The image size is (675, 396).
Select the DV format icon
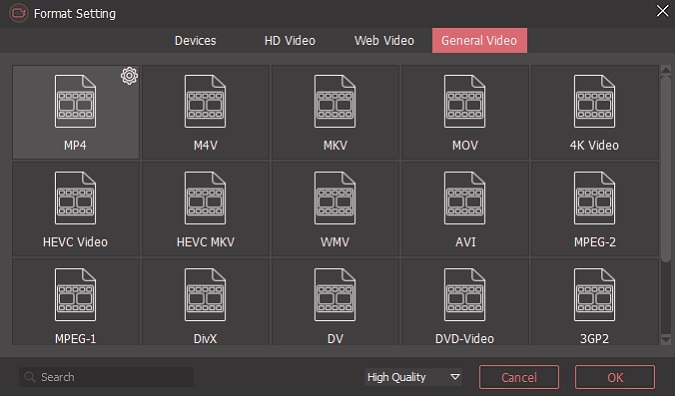(335, 295)
